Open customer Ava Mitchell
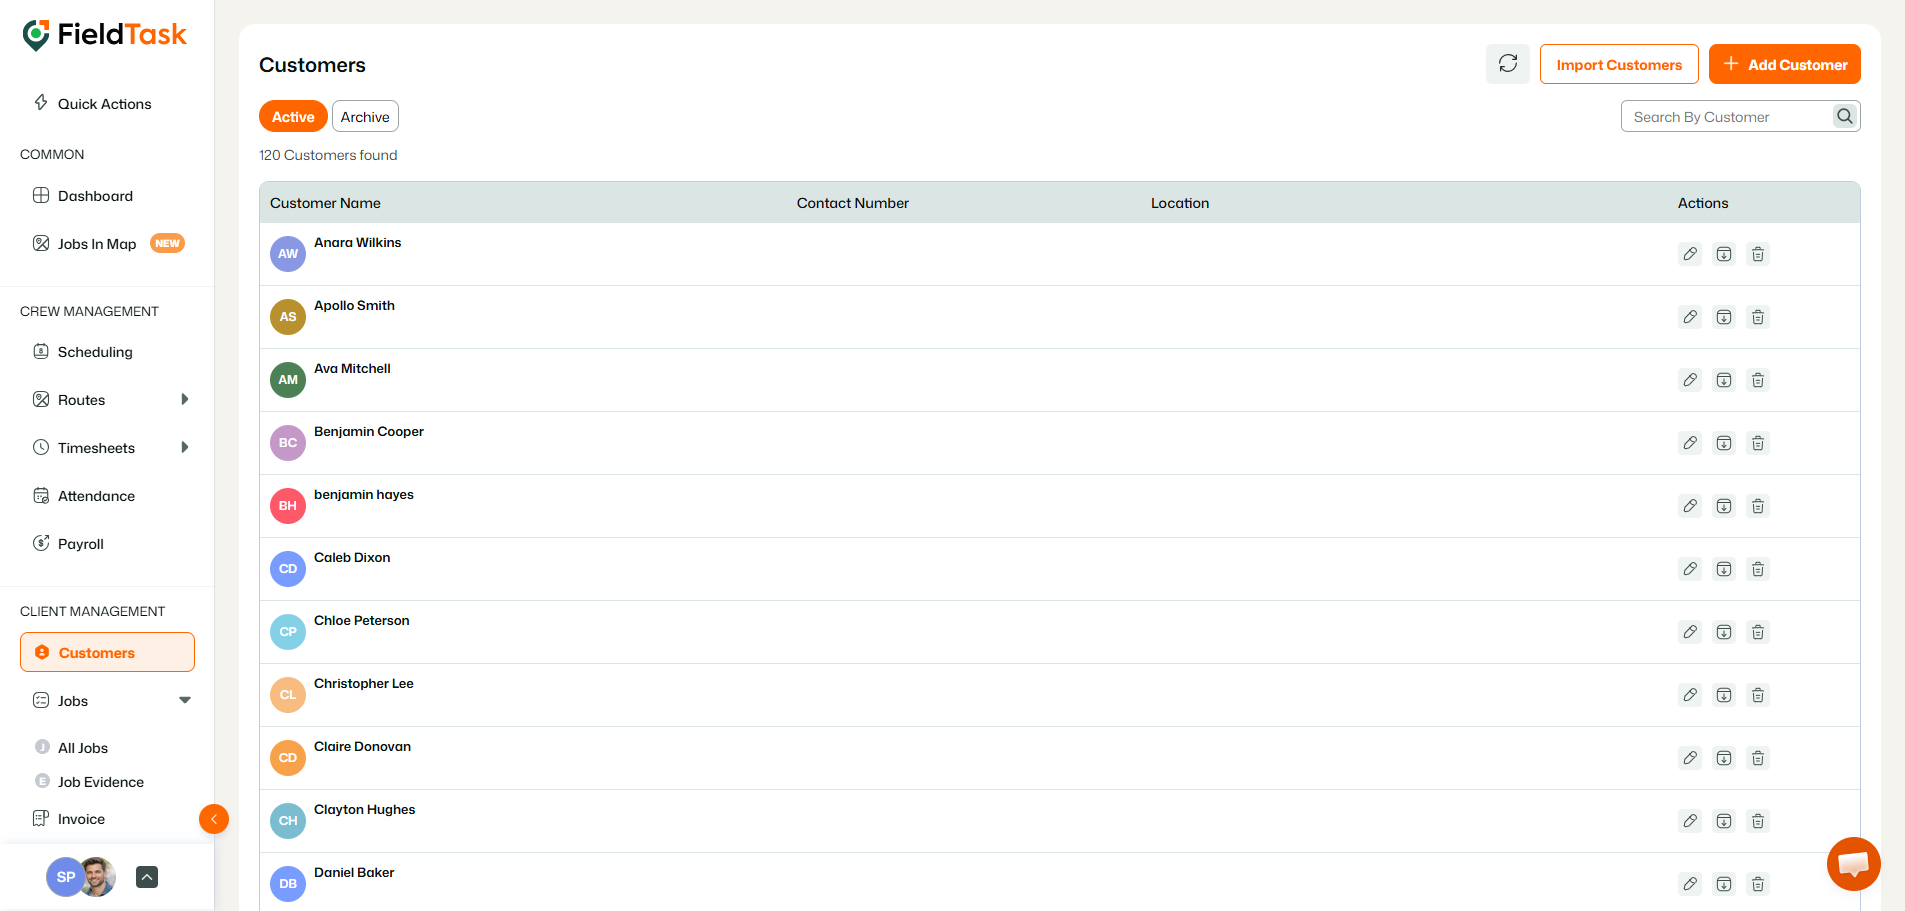The height and width of the screenshot is (911, 1905). pyautogui.click(x=352, y=369)
